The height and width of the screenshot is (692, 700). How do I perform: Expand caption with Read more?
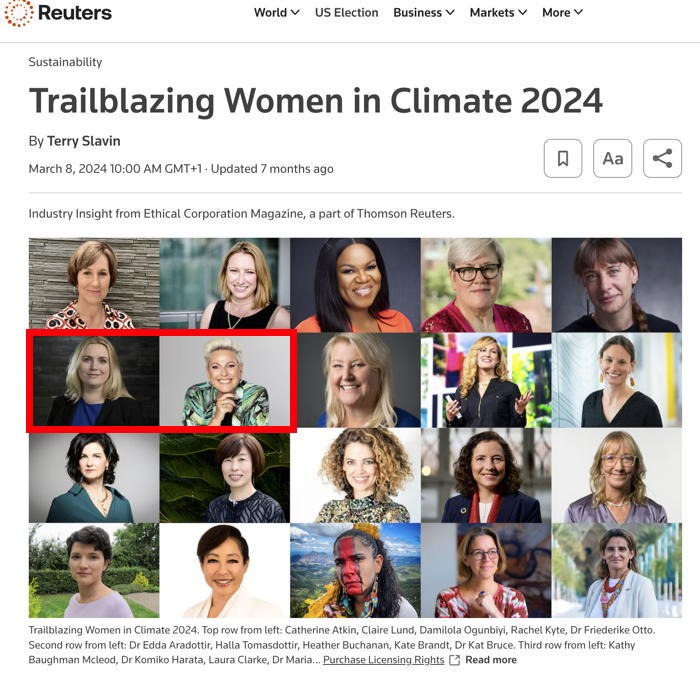coord(491,660)
